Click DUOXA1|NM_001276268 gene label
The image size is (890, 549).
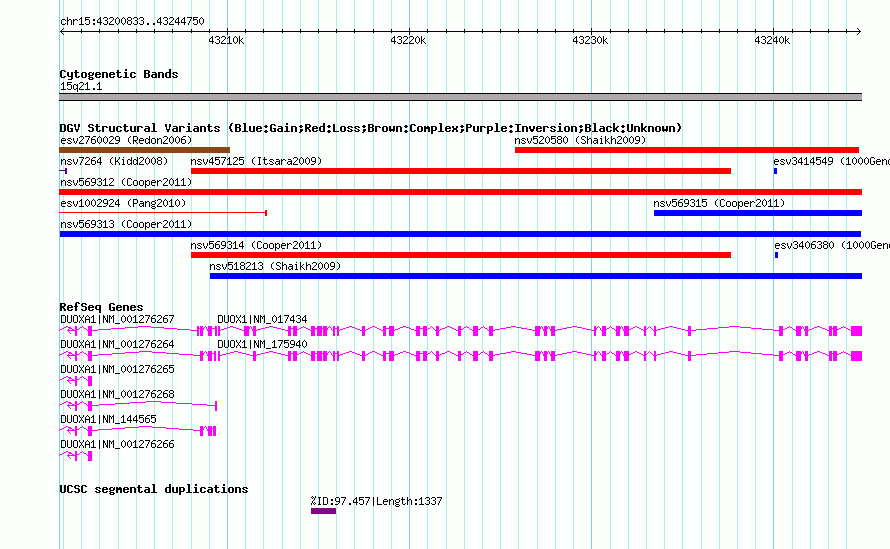117,394
